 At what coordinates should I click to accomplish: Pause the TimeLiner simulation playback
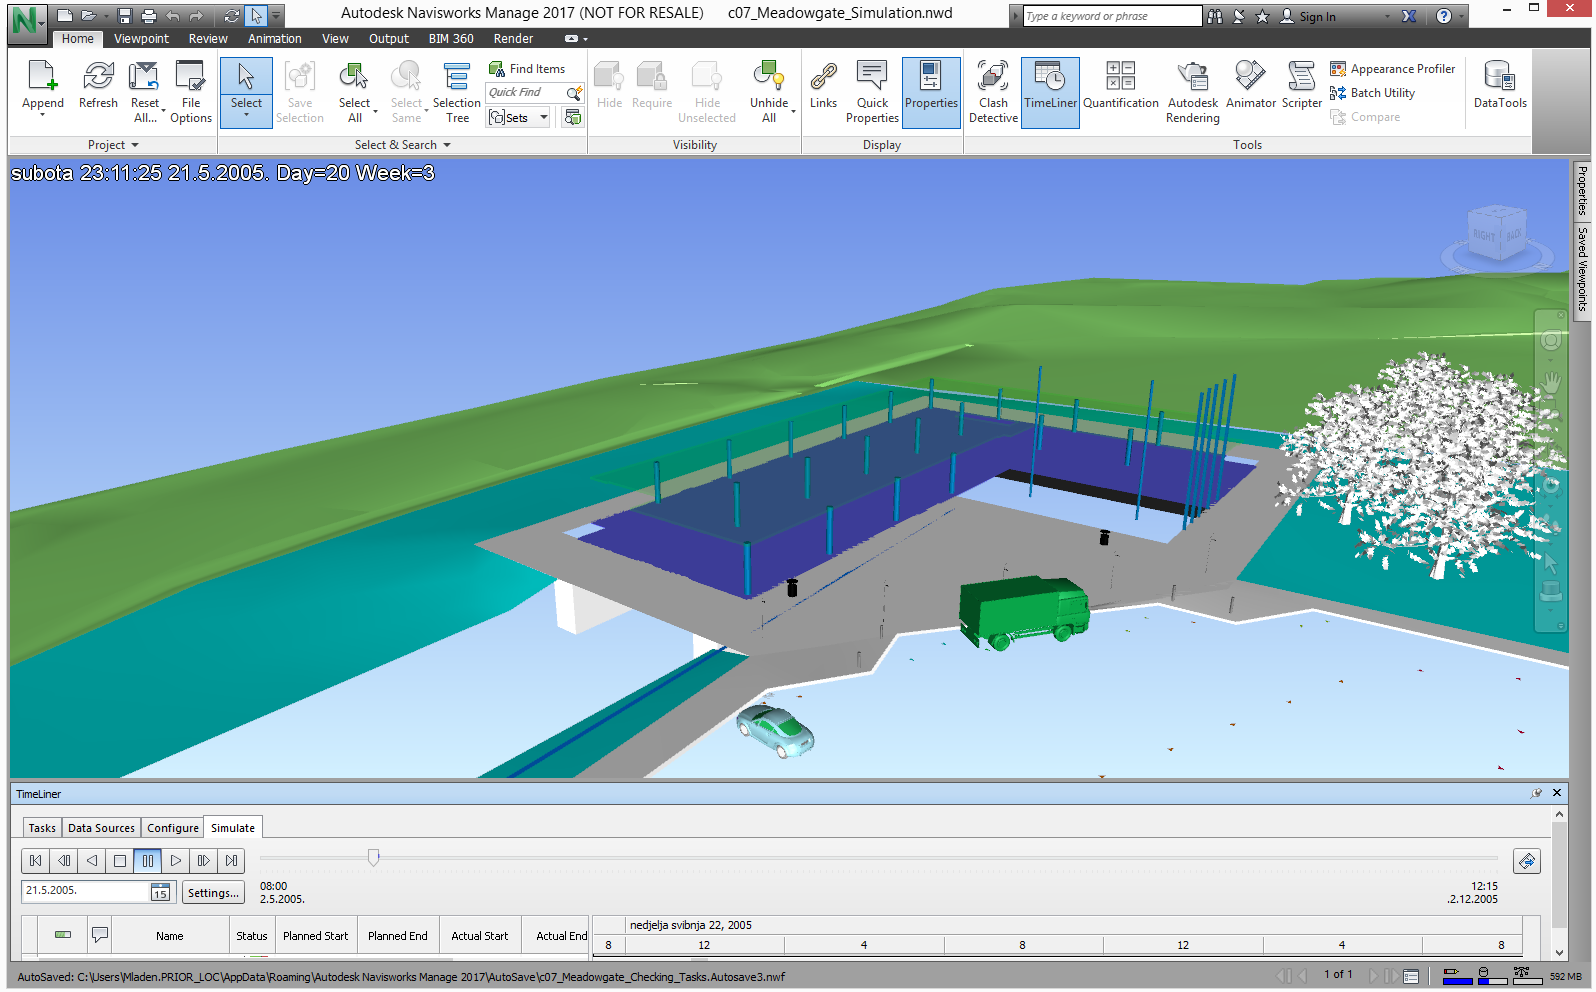pyautogui.click(x=148, y=861)
